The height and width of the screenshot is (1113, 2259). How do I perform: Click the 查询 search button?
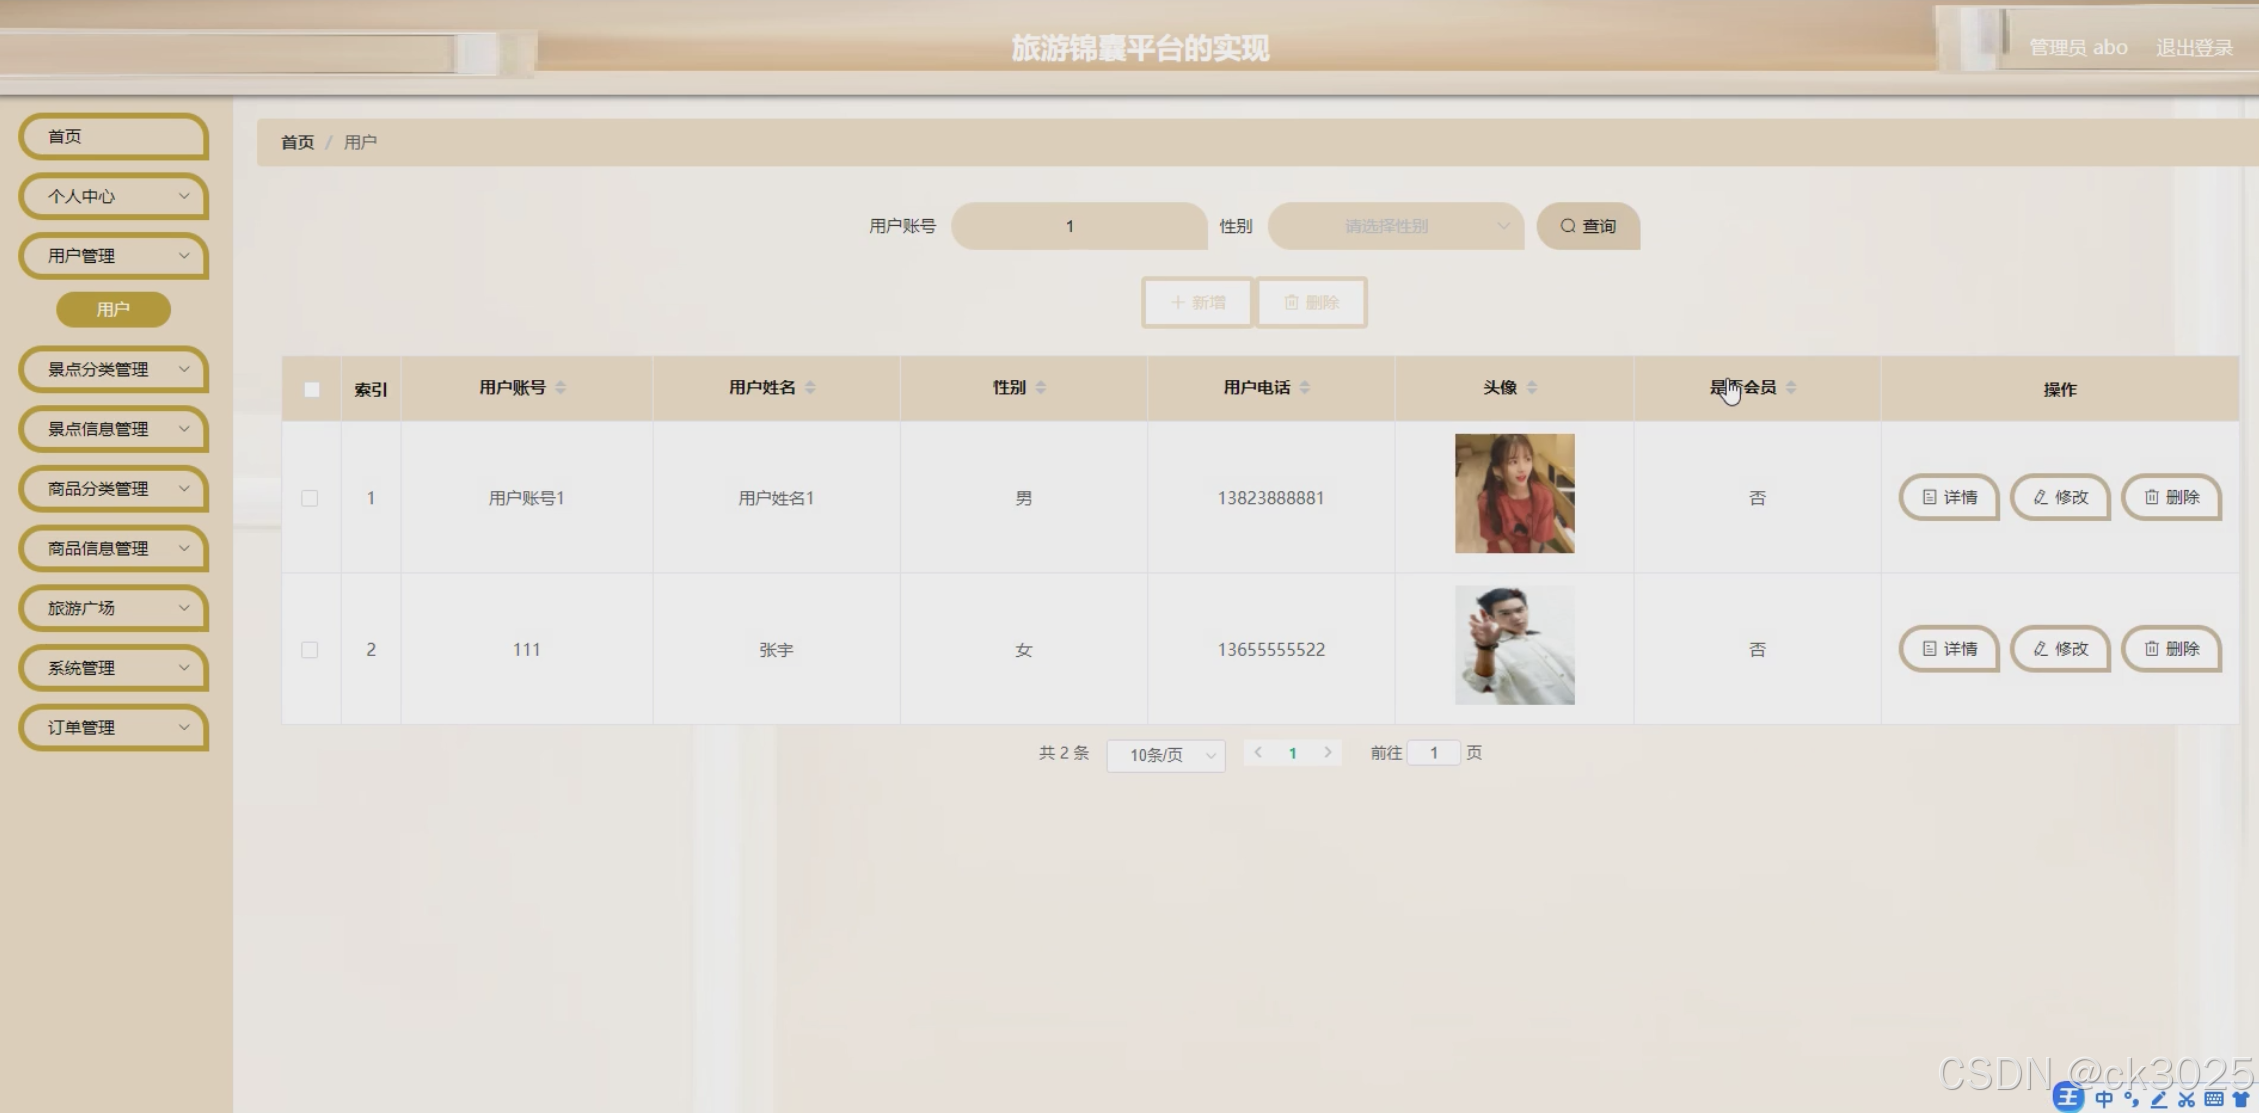[x=1588, y=226]
